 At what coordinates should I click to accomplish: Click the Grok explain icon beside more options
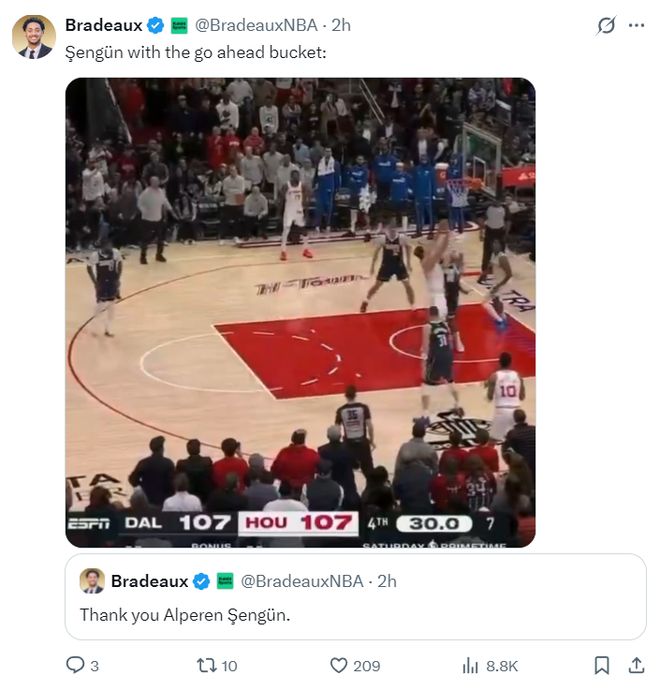coord(605,26)
